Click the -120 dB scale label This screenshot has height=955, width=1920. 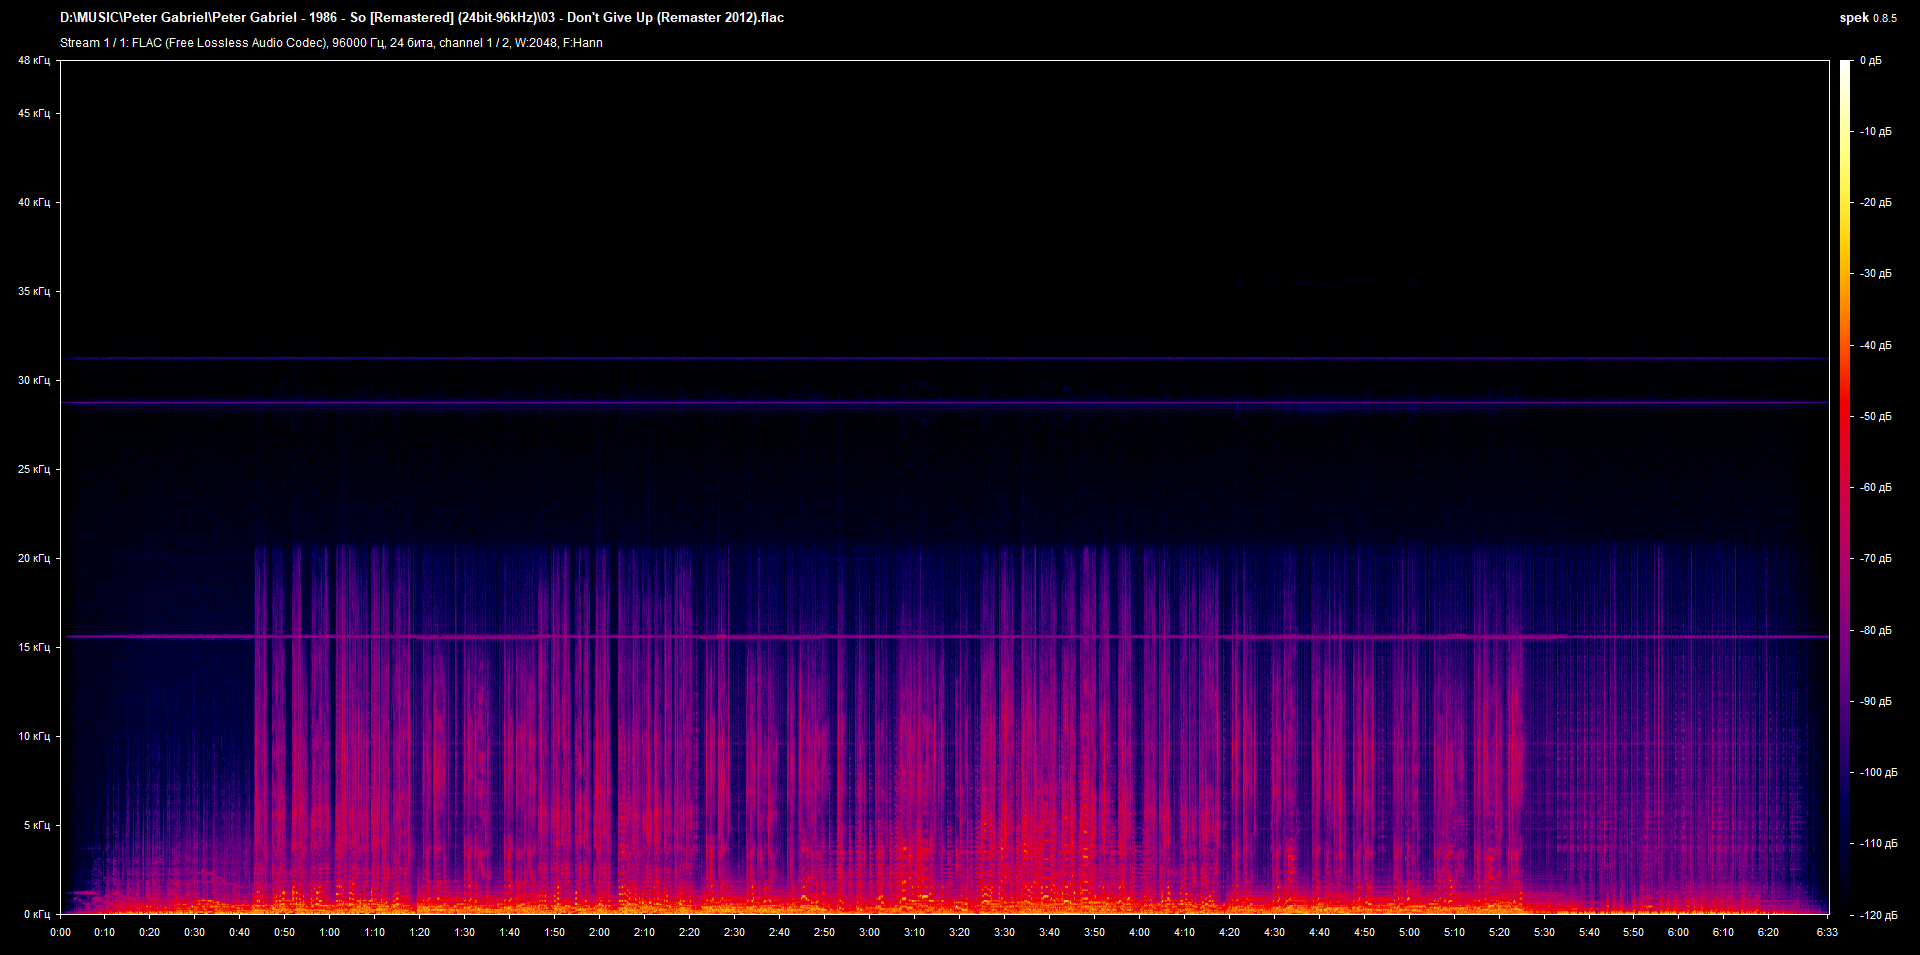pyautogui.click(x=1877, y=915)
